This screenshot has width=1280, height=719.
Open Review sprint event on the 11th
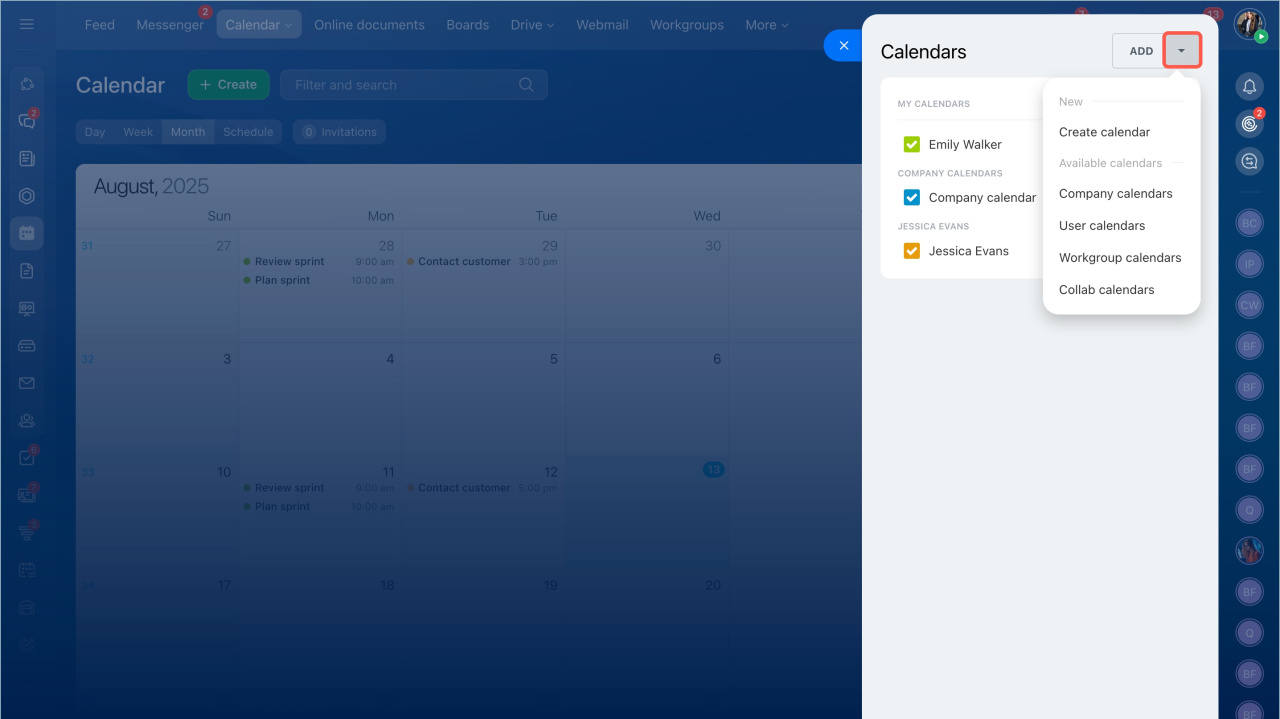point(320,488)
